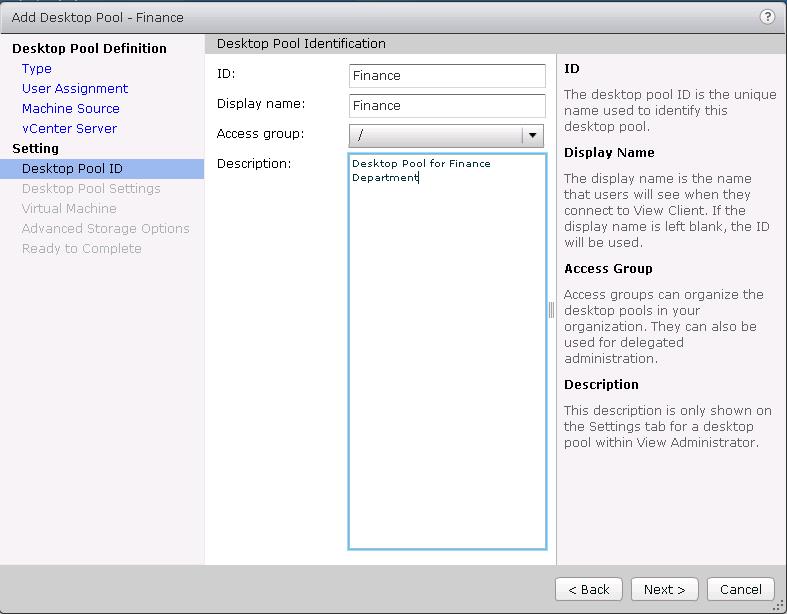787x614 pixels.
Task: Open the help question mark icon
Action: pos(767,17)
